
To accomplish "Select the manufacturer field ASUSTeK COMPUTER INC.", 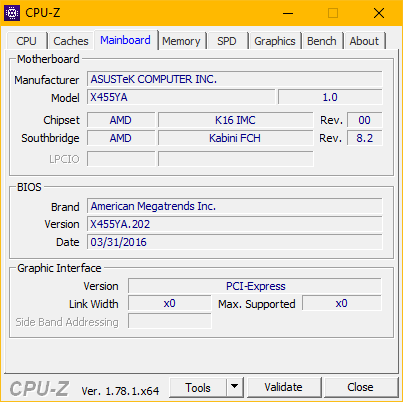I will 235,79.
